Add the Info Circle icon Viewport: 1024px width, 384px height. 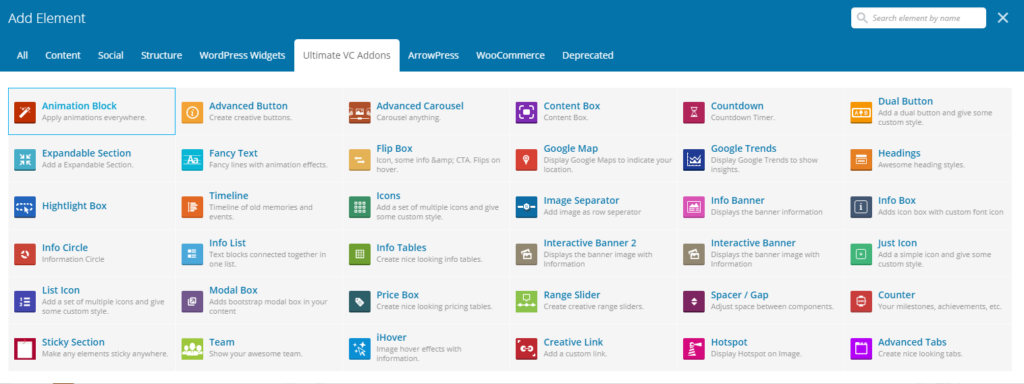tap(25, 253)
